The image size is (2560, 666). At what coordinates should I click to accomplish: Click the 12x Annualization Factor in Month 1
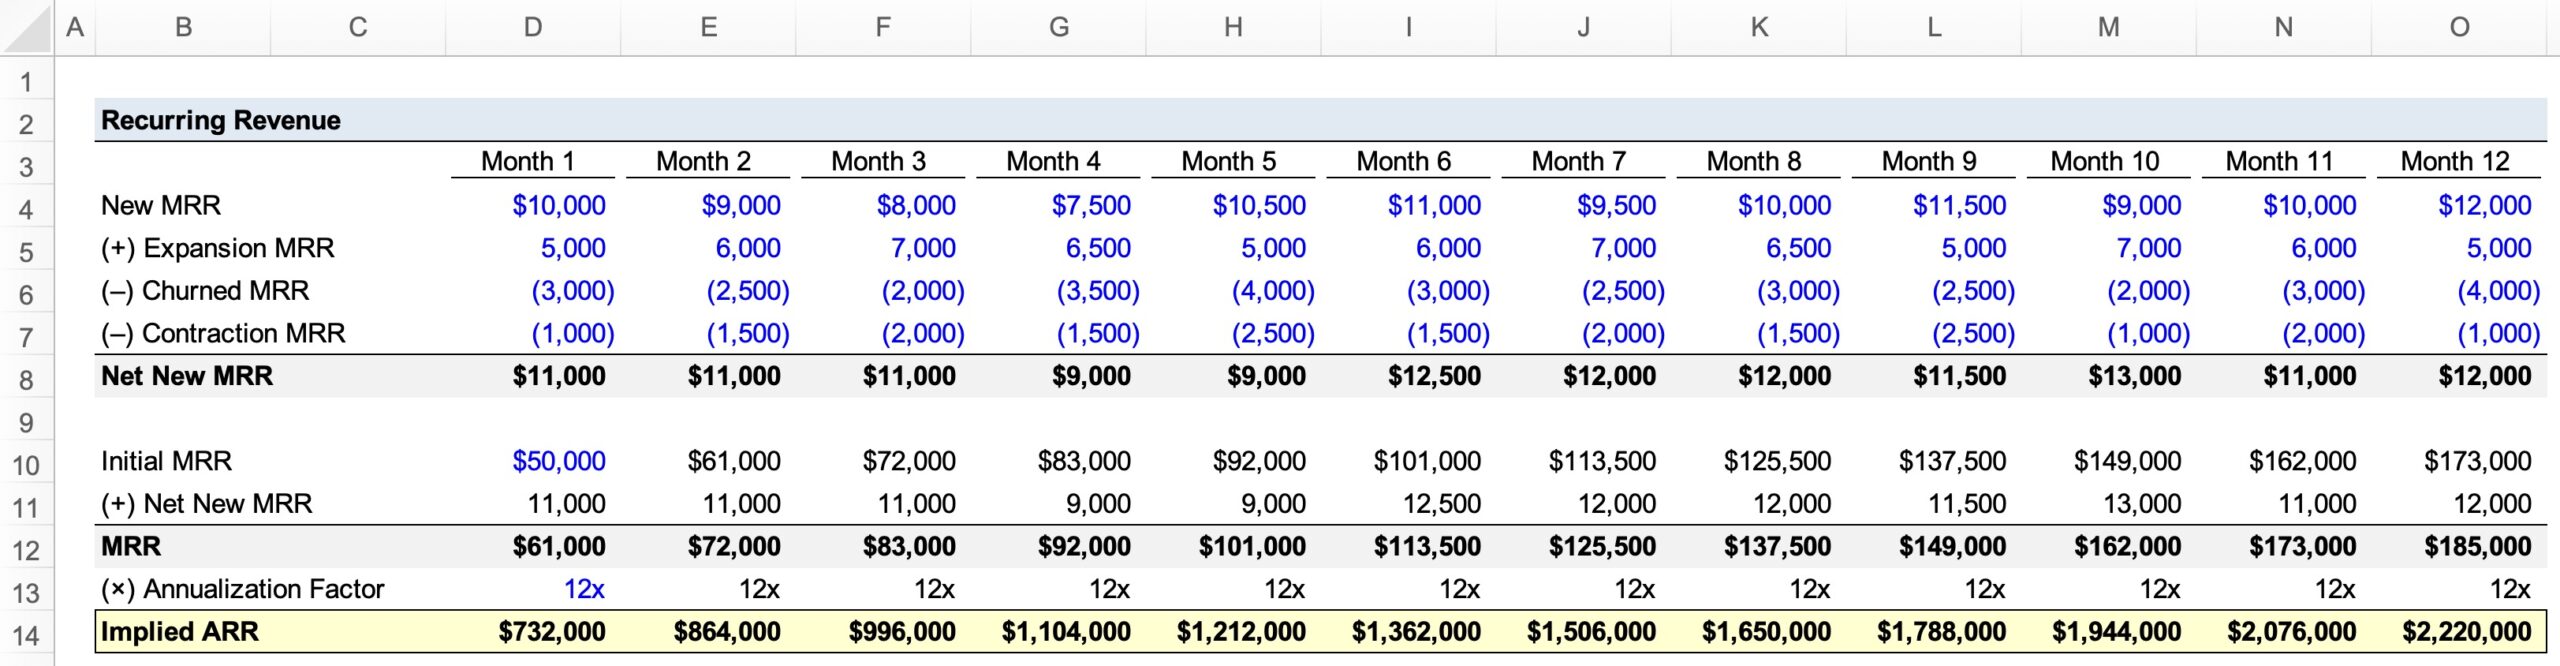533,589
